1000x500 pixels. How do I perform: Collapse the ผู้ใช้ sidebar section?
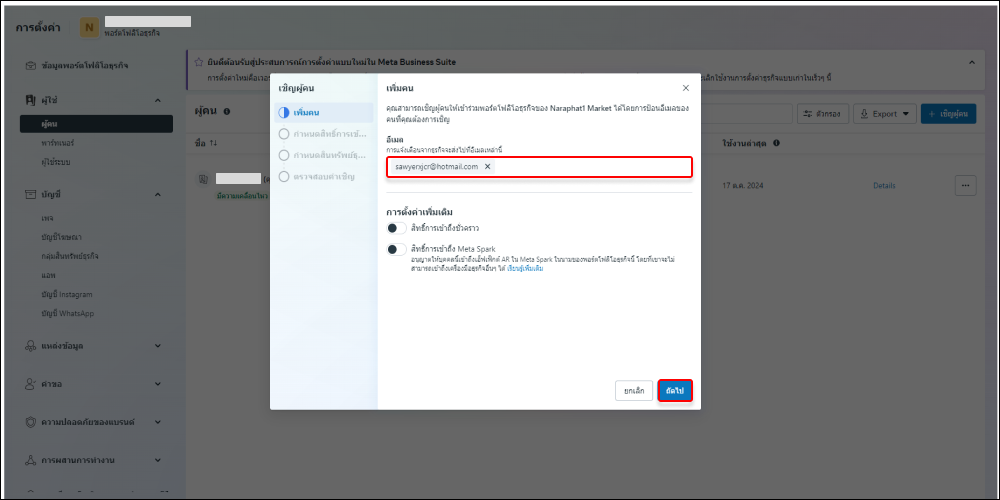pos(158,100)
